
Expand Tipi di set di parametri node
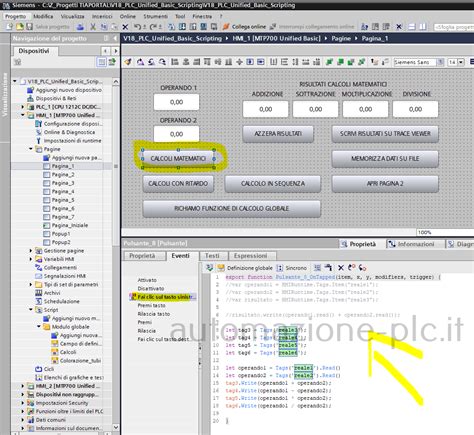[31, 284]
